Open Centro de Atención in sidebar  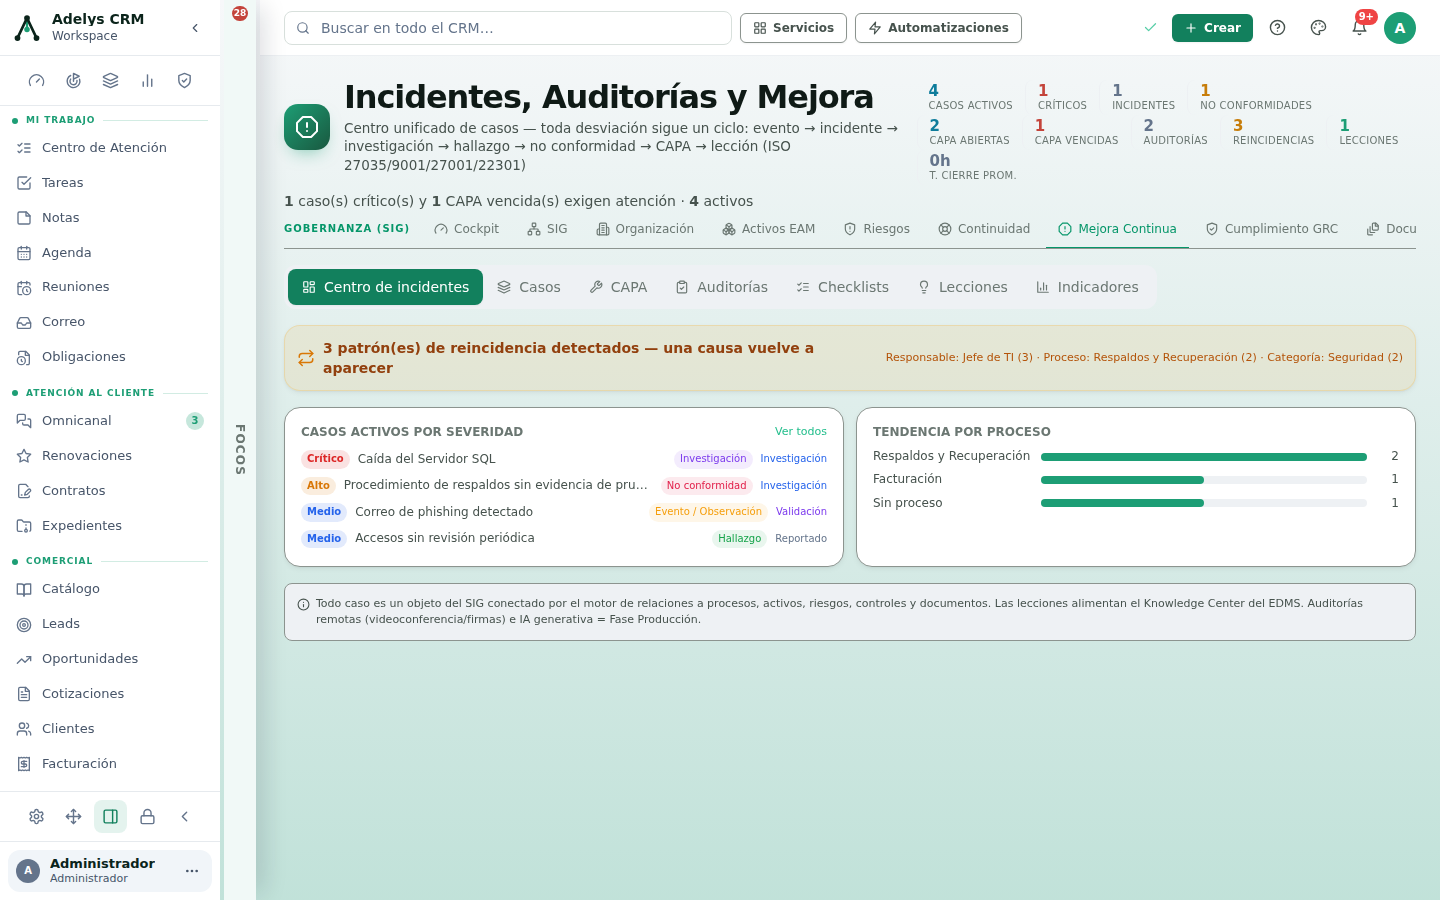tap(110, 148)
